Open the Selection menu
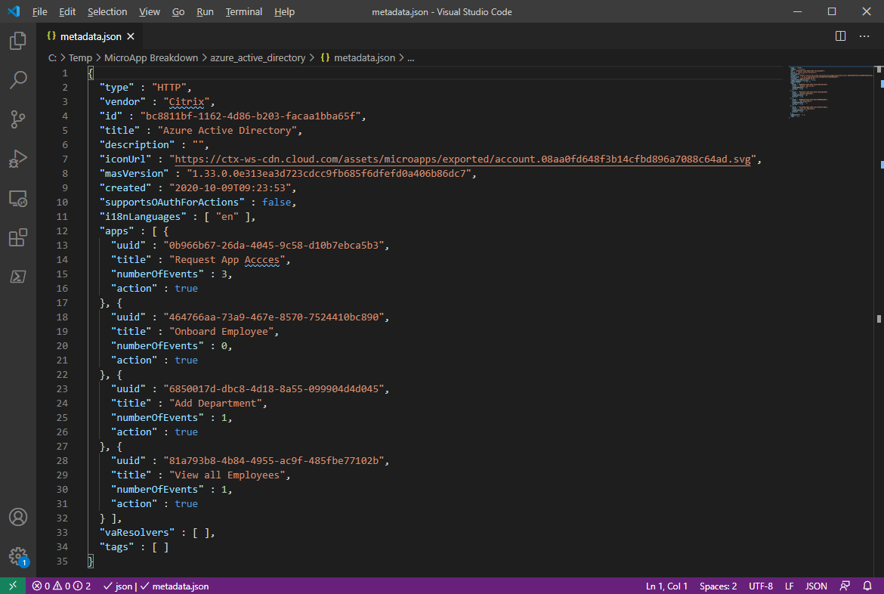This screenshot has width=884, height=594. coord(107,12)
